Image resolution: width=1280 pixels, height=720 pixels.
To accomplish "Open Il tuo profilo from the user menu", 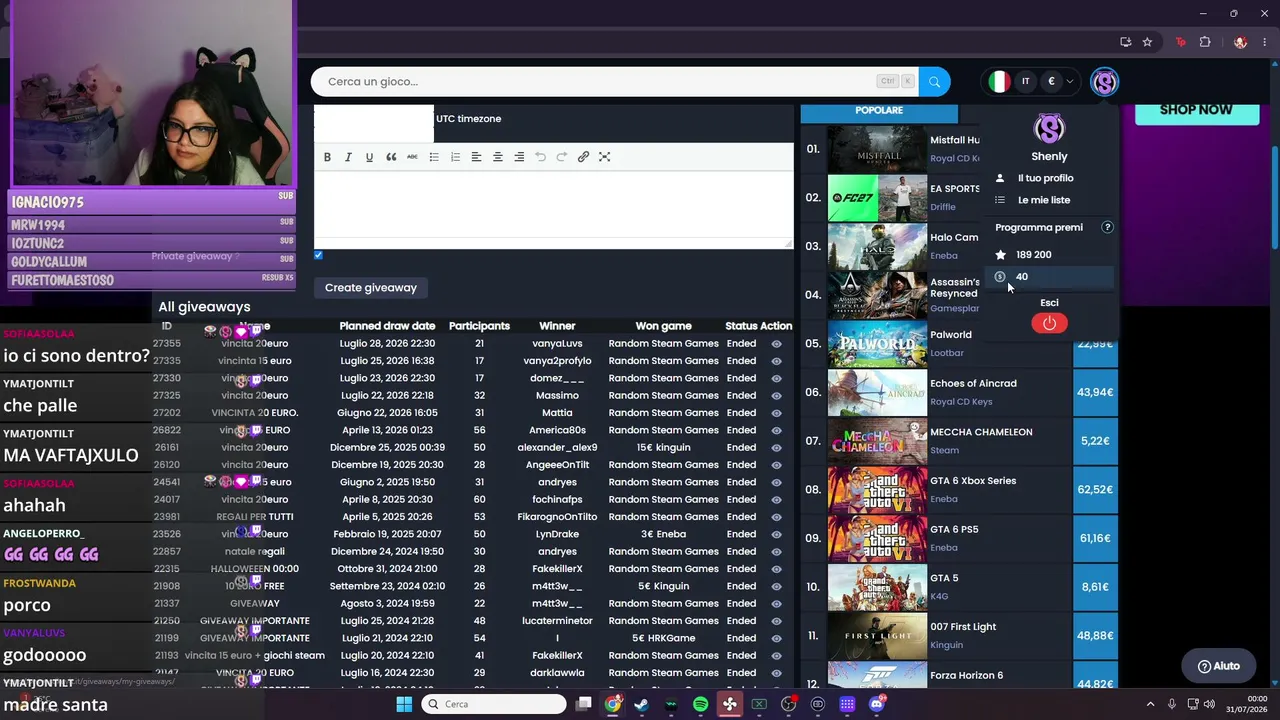I will (x=1045, y=178).
